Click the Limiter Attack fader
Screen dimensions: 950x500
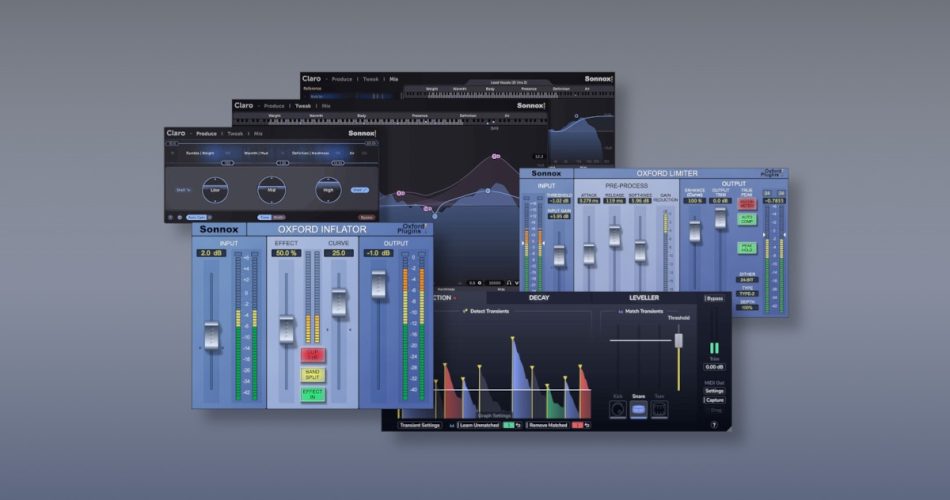[589, 255]
